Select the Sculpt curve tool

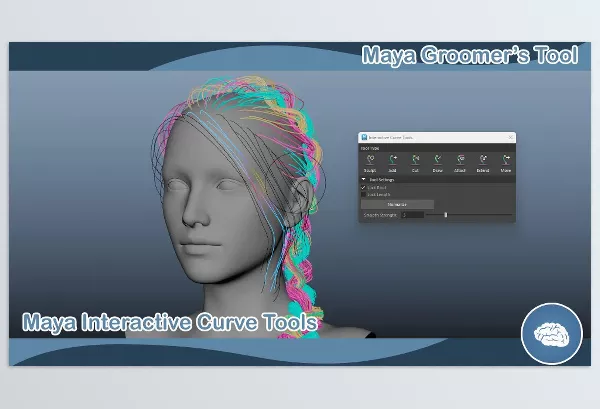(370, 163)
